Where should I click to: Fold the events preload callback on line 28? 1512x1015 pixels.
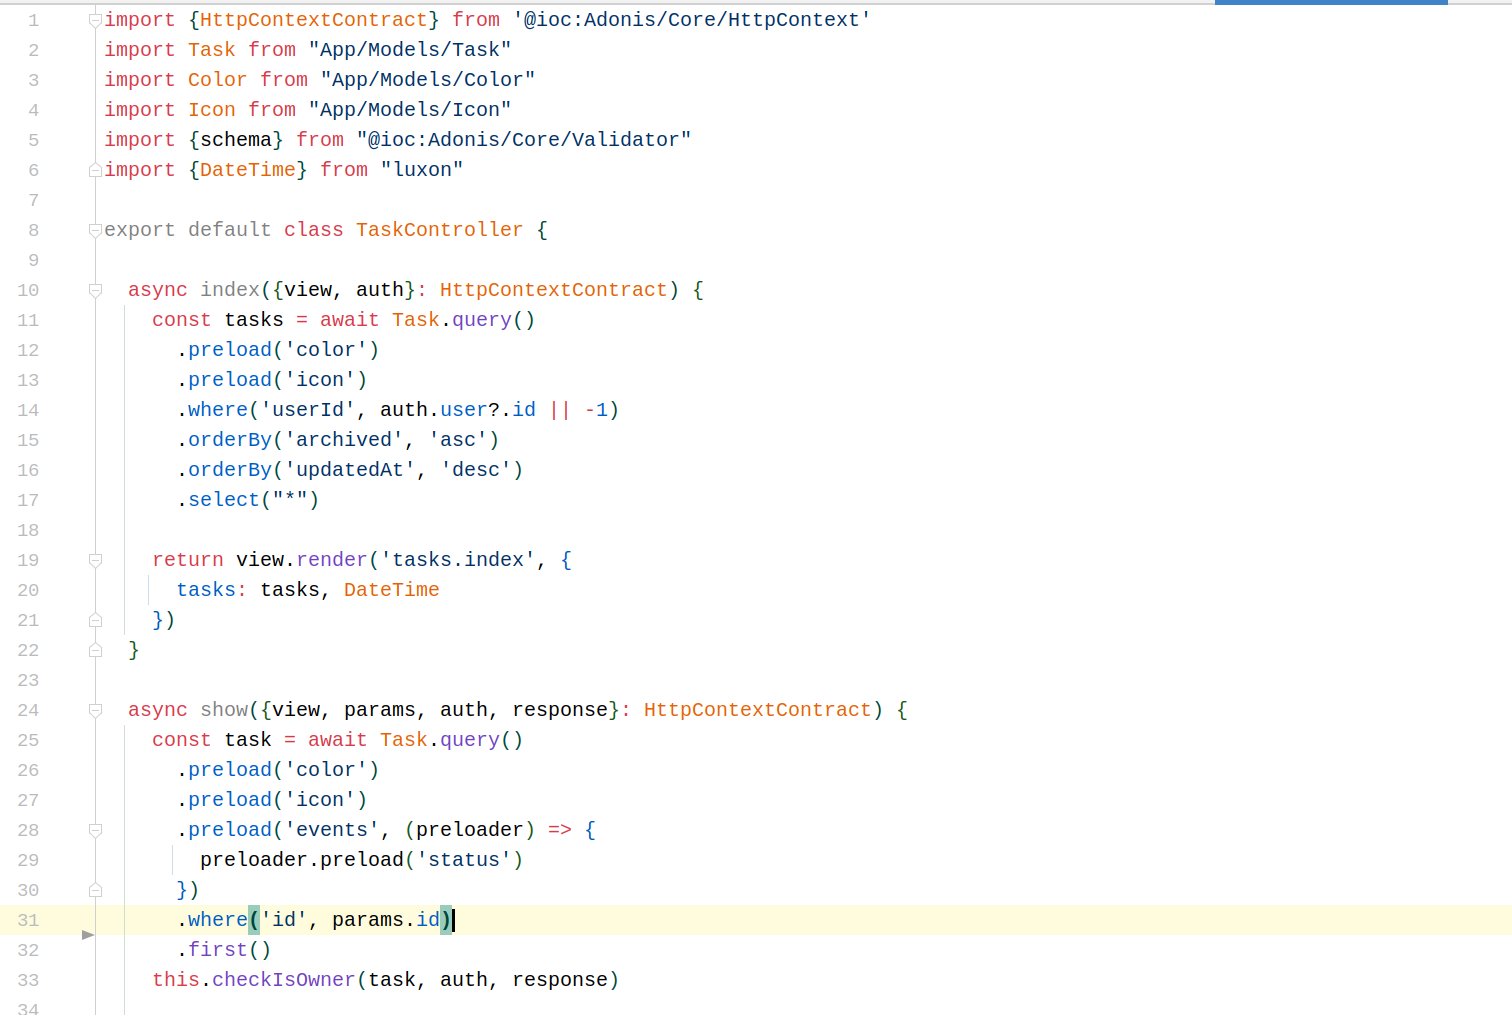point(95,830)
